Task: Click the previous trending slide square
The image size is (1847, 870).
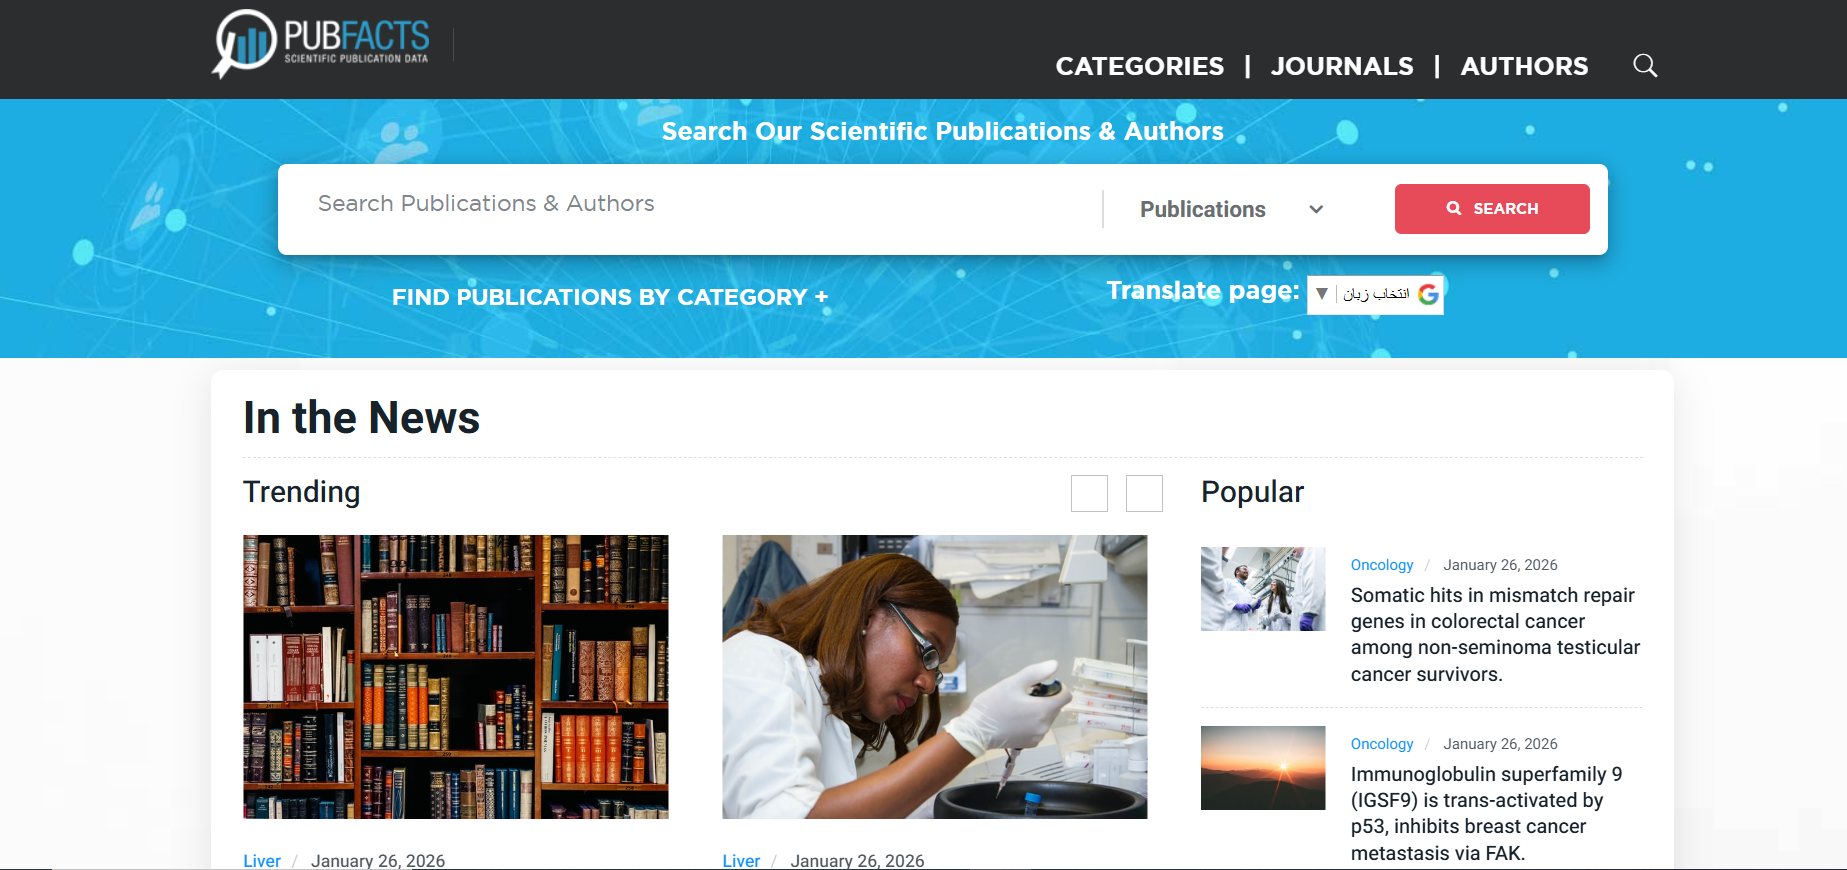Action: pyautogui.click(x=1089, y=493)
